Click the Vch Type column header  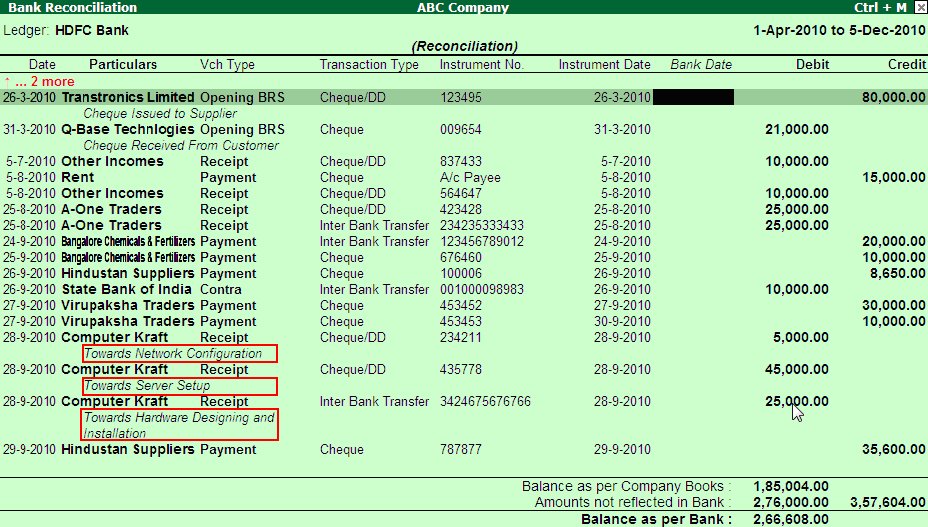tap(227, 65)
